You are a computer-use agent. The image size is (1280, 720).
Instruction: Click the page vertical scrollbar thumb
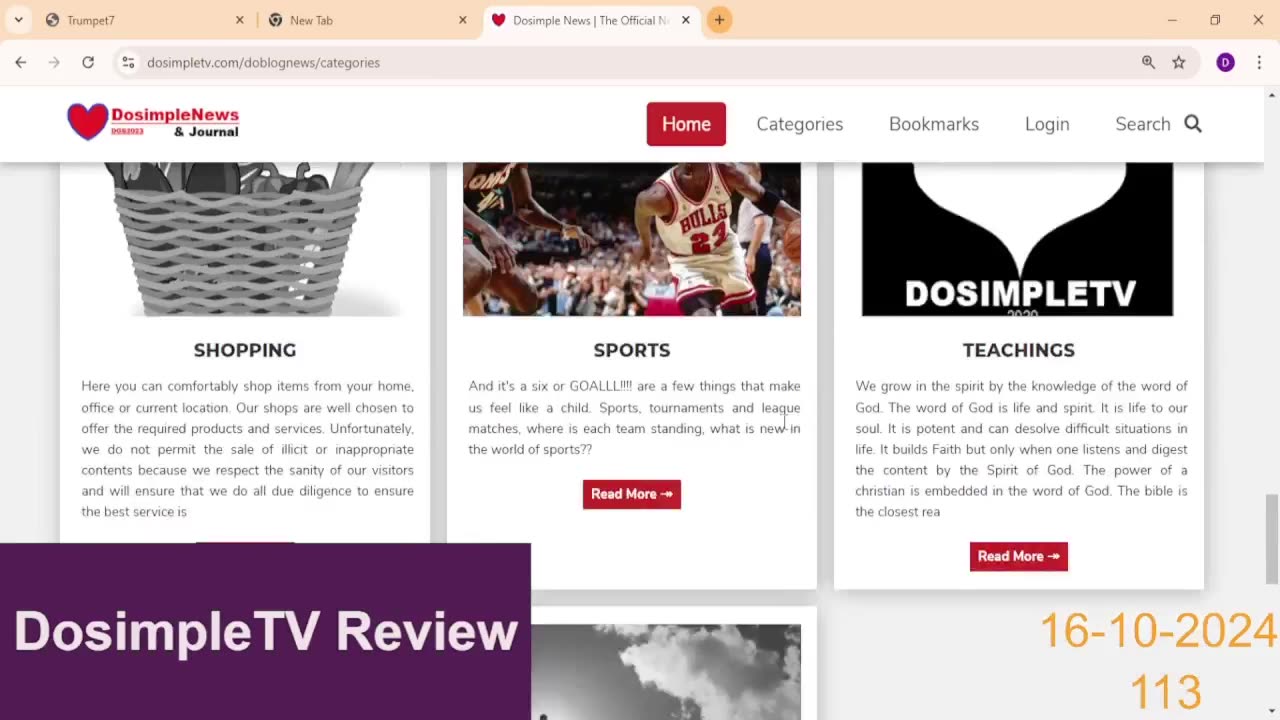coord(1272,538)
